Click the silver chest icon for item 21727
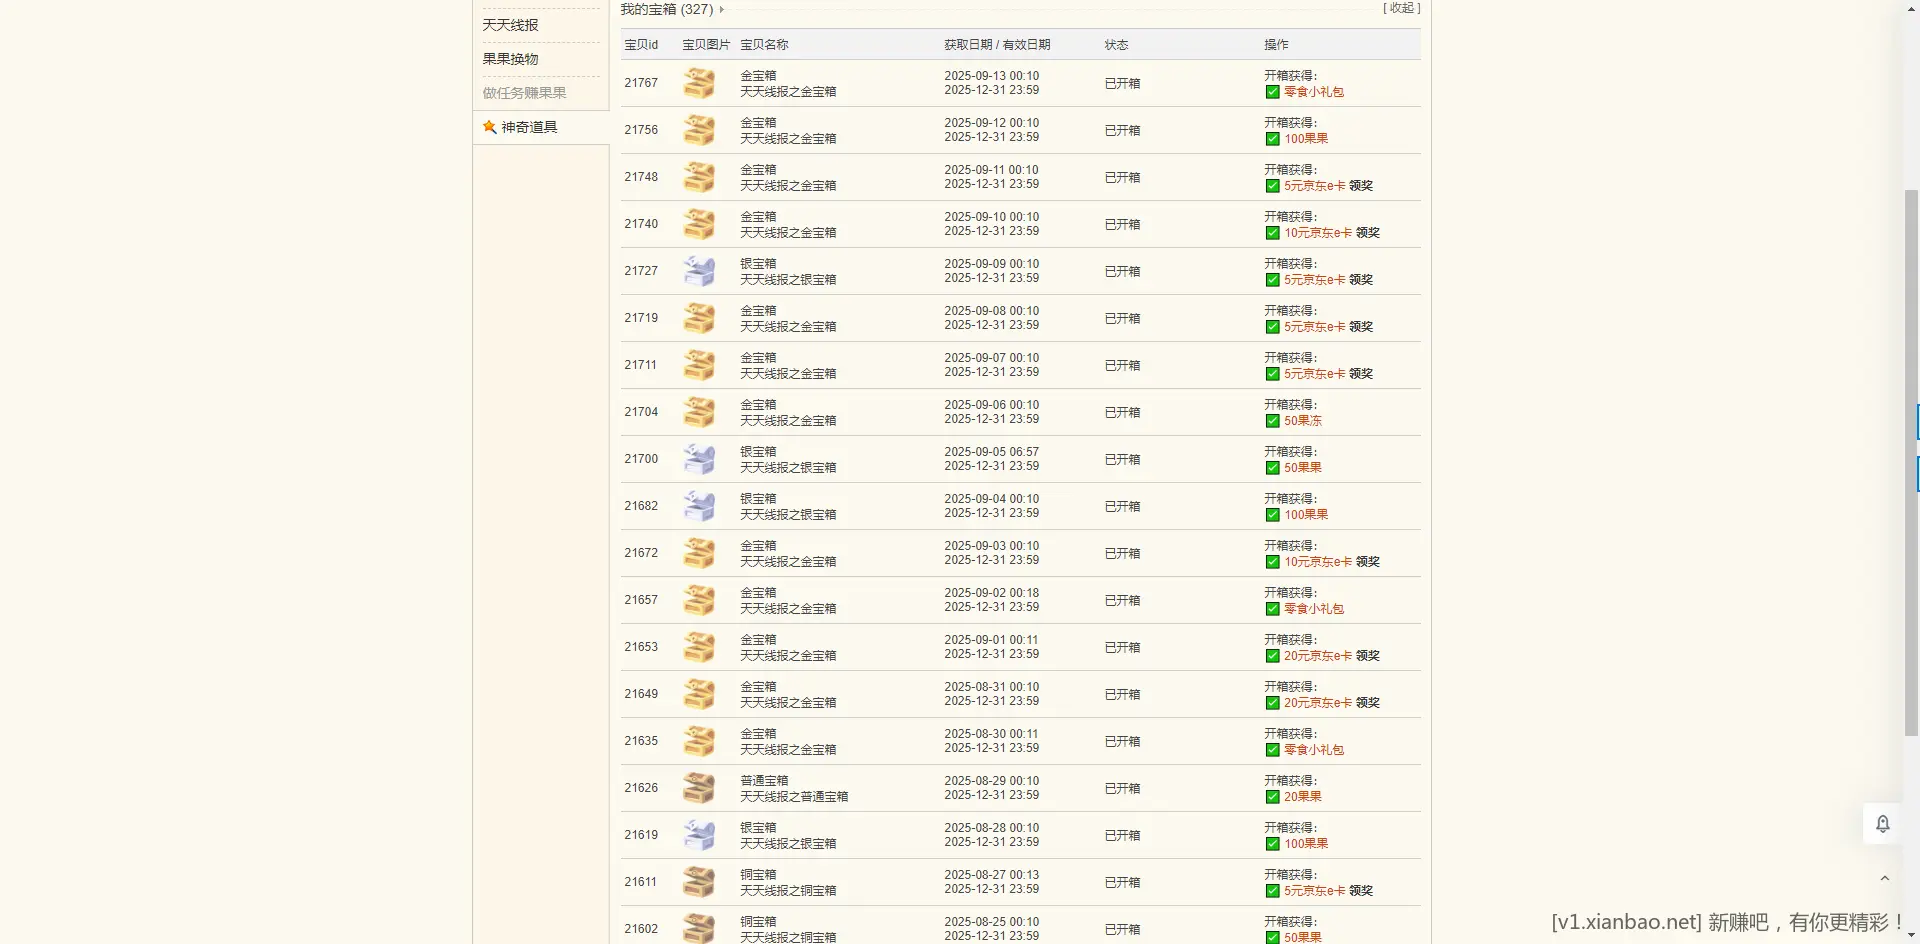 click(699, 271)
